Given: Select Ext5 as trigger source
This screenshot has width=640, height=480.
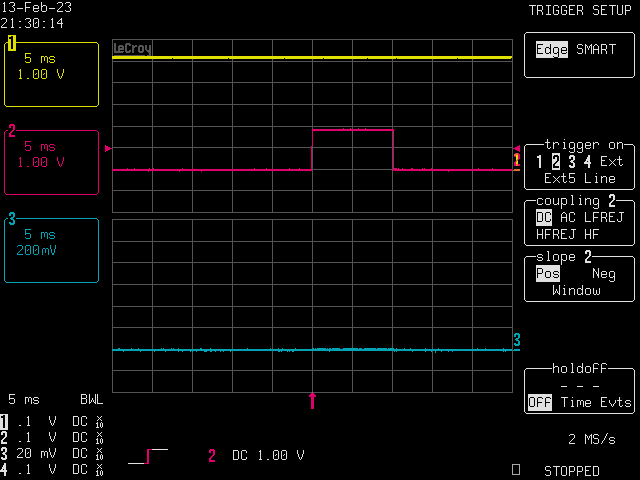Looking at the screenshot, I should pyautogui.click(x=559, y=178).
